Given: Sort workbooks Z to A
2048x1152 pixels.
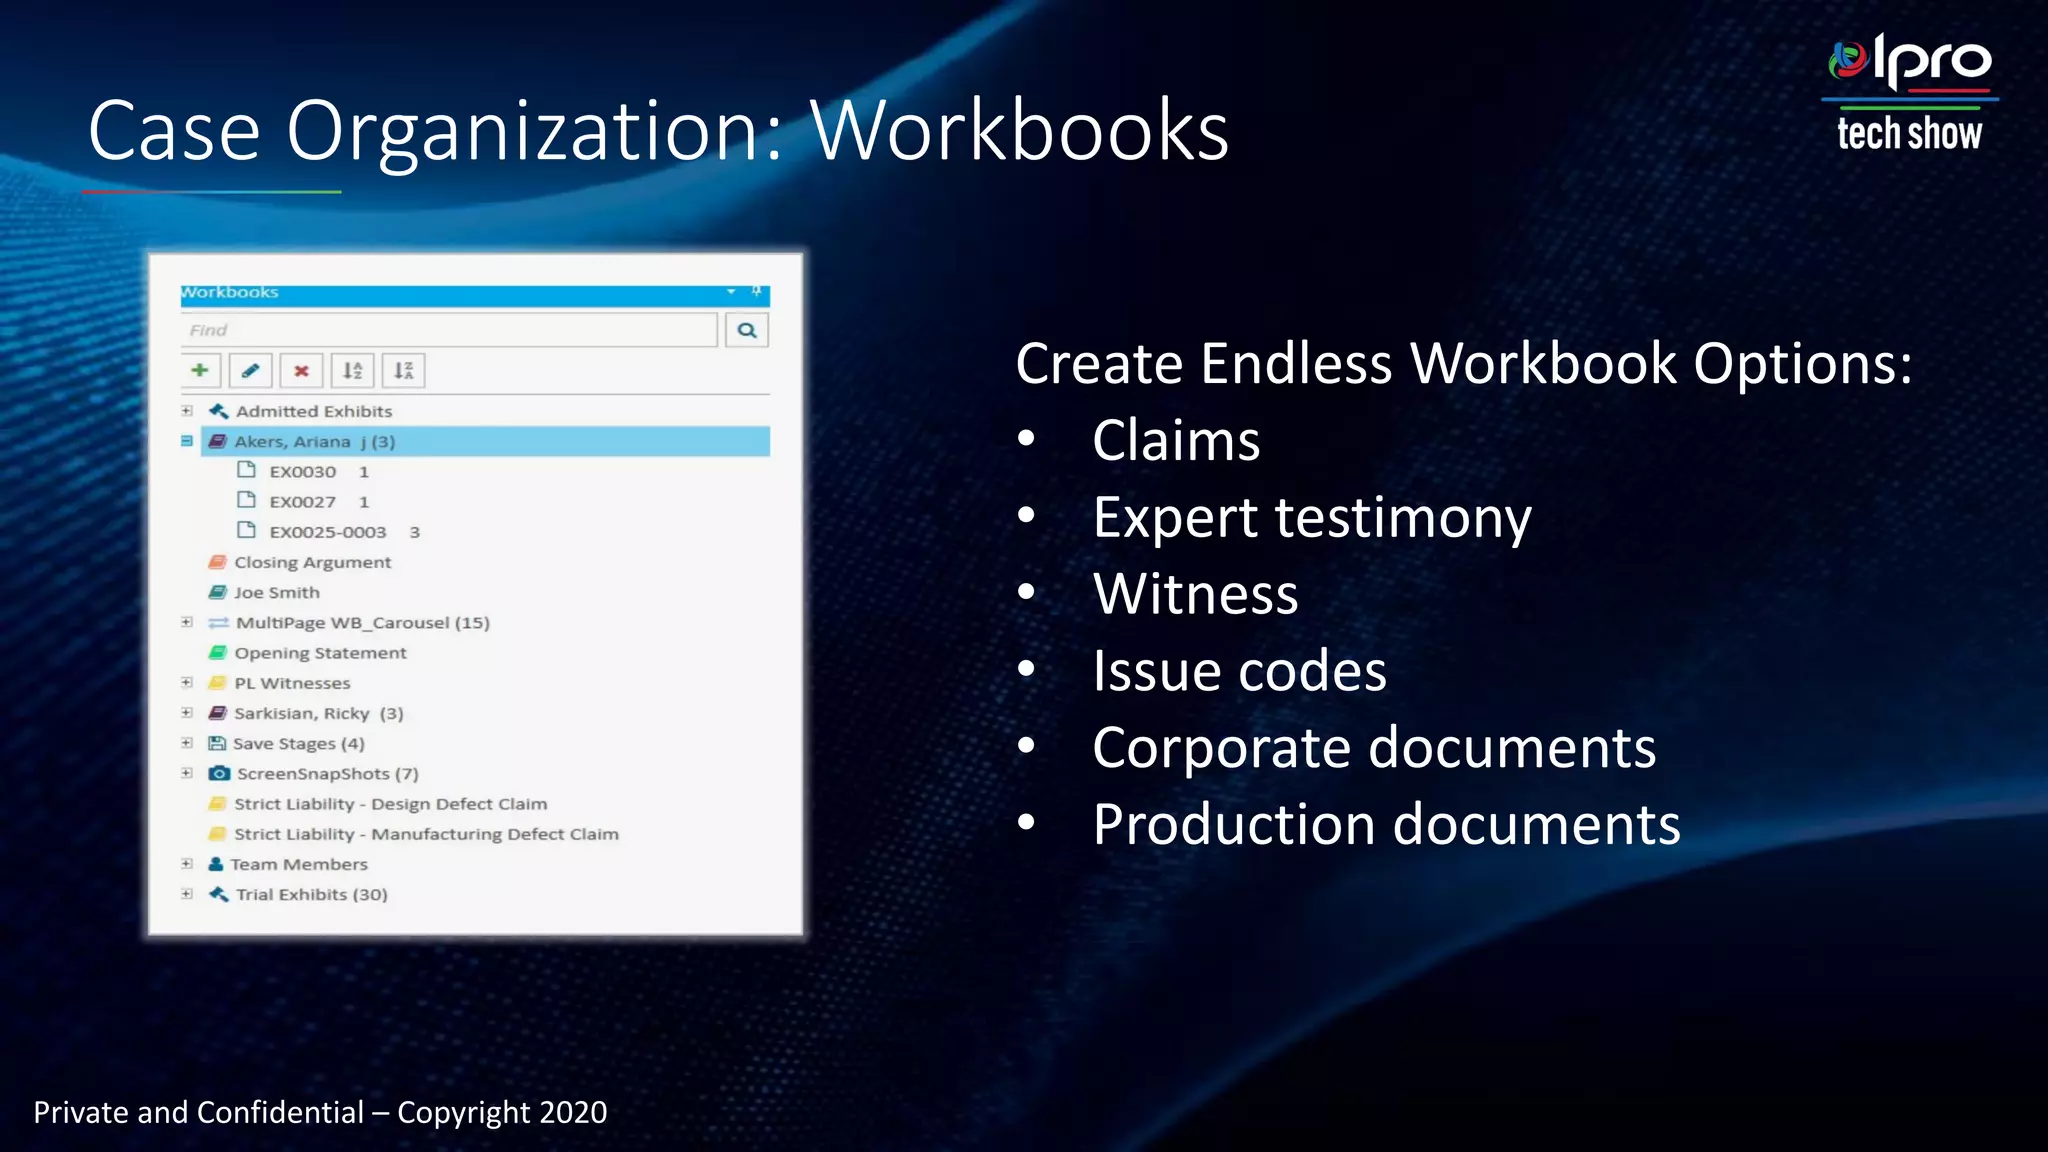Looking at the screenshot, I should [403, 371].
